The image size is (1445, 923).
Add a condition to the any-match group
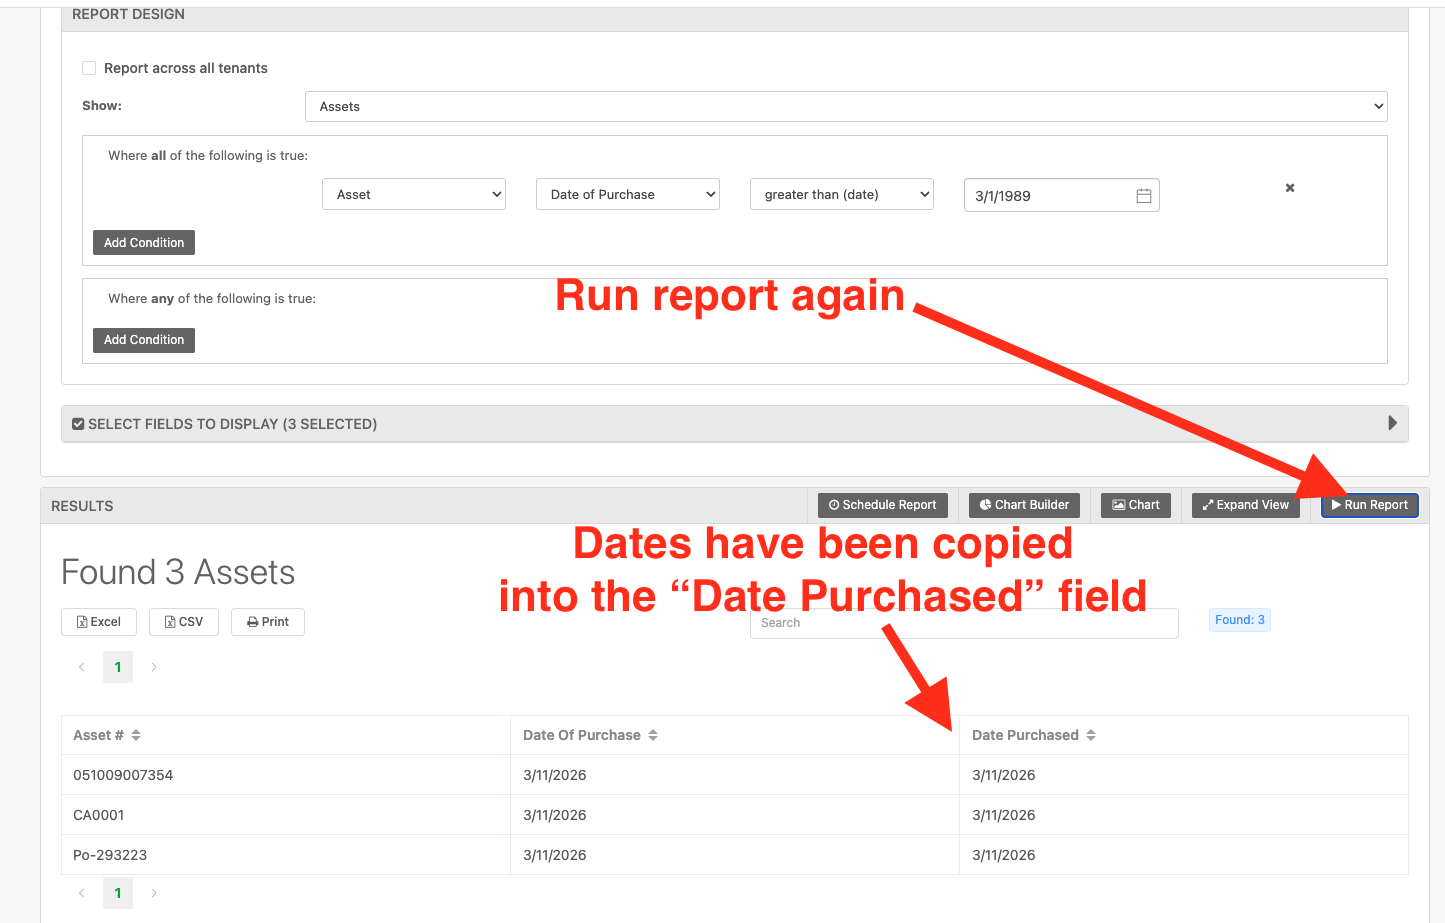coord(143,339)
